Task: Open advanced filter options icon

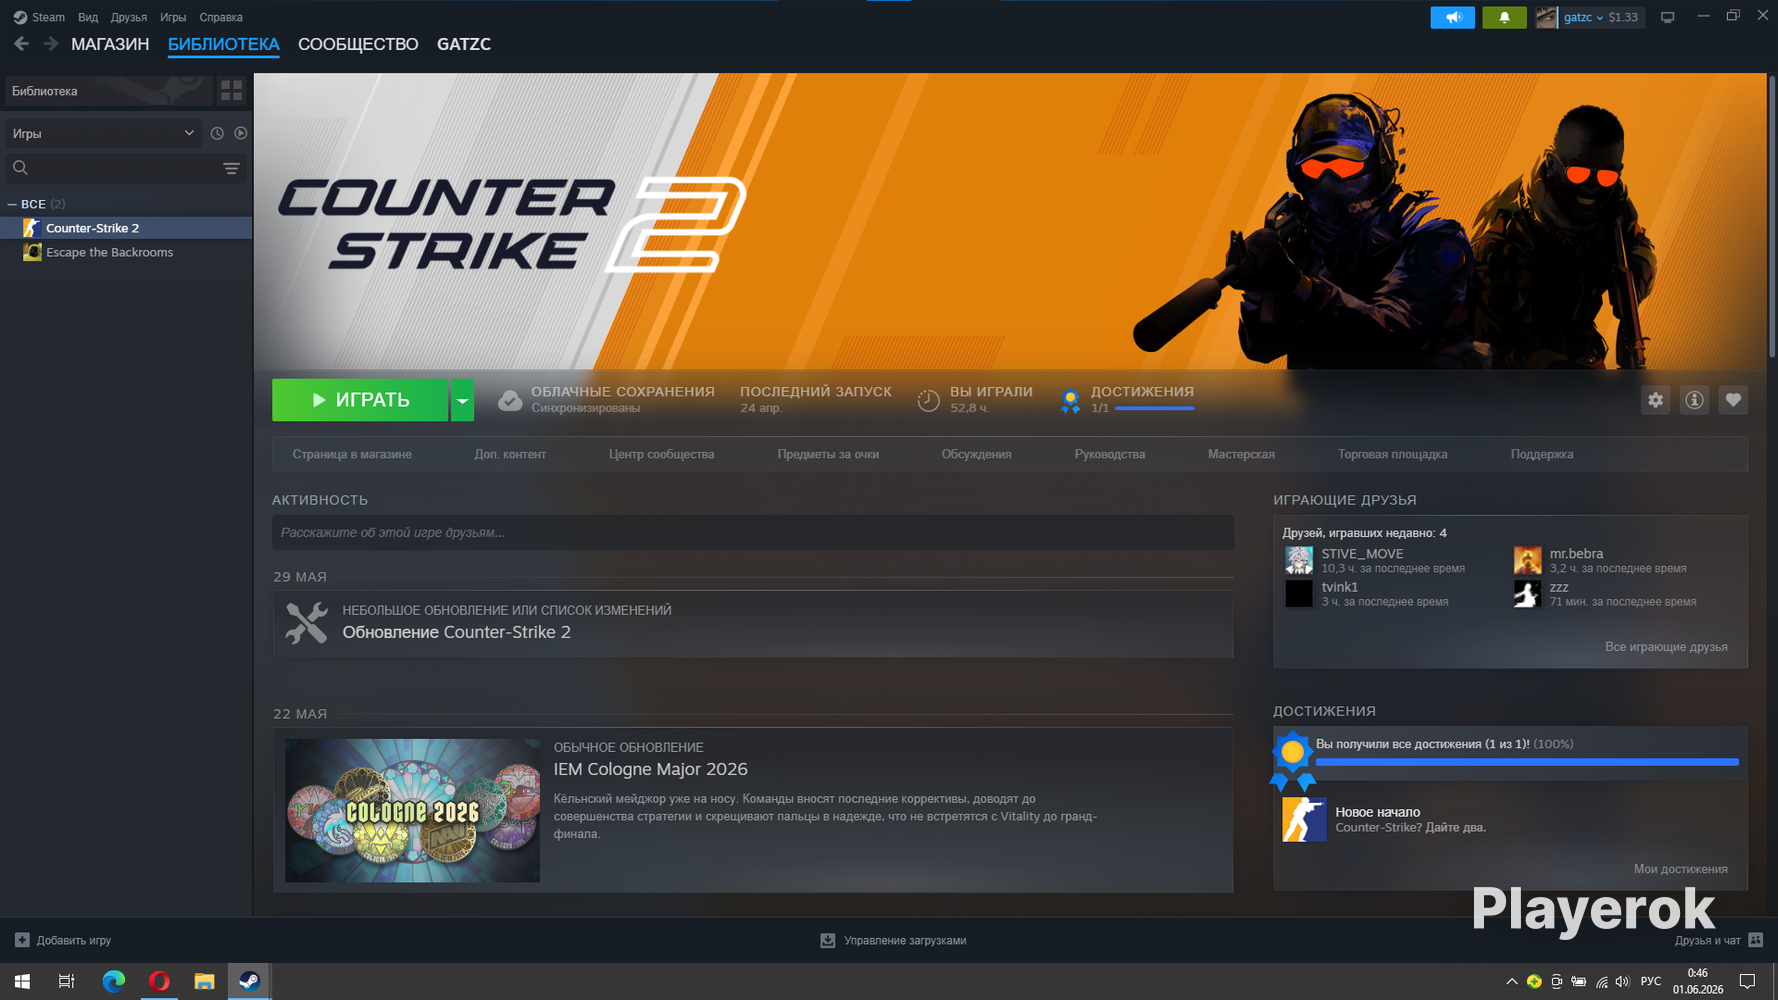Action: point(231,168)
